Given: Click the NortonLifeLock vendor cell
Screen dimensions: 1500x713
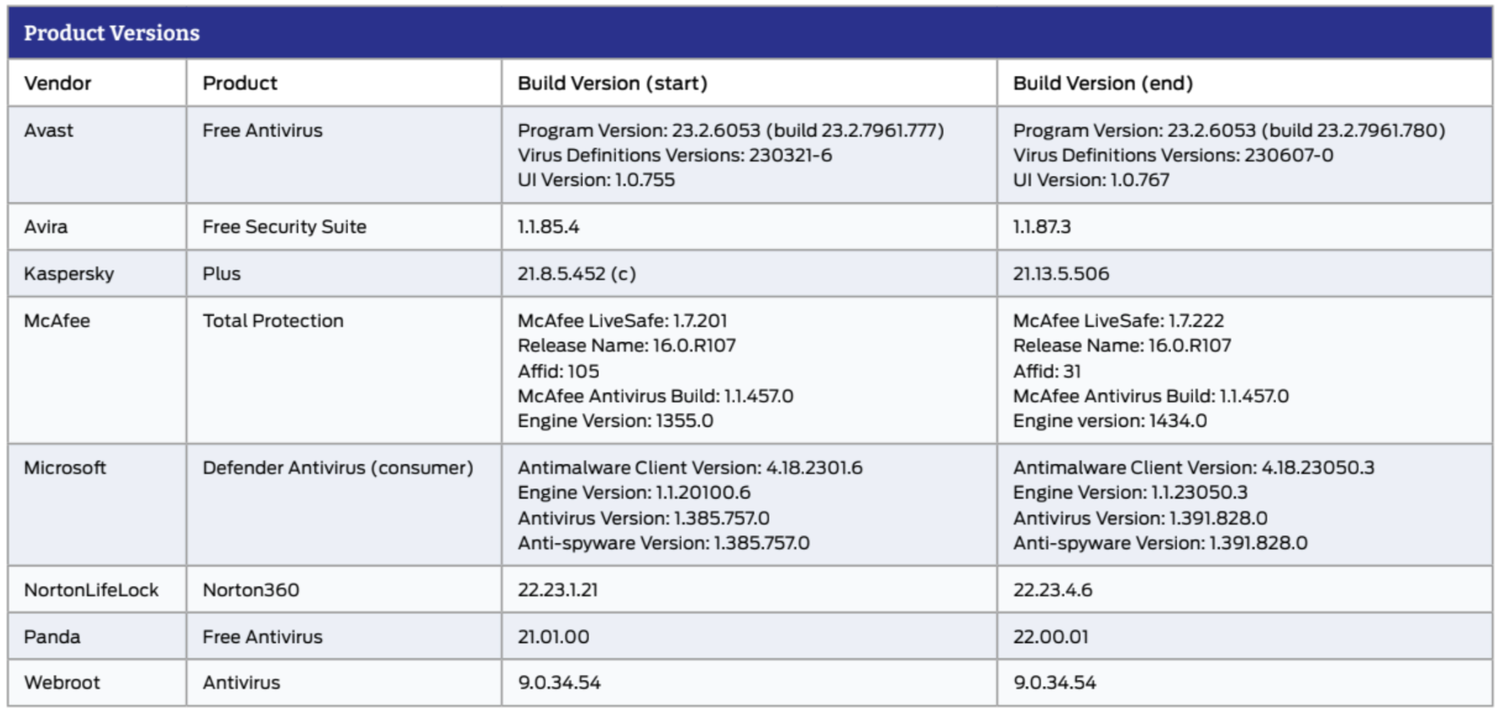Looking at the screenshot, I should tap(91, 590).
